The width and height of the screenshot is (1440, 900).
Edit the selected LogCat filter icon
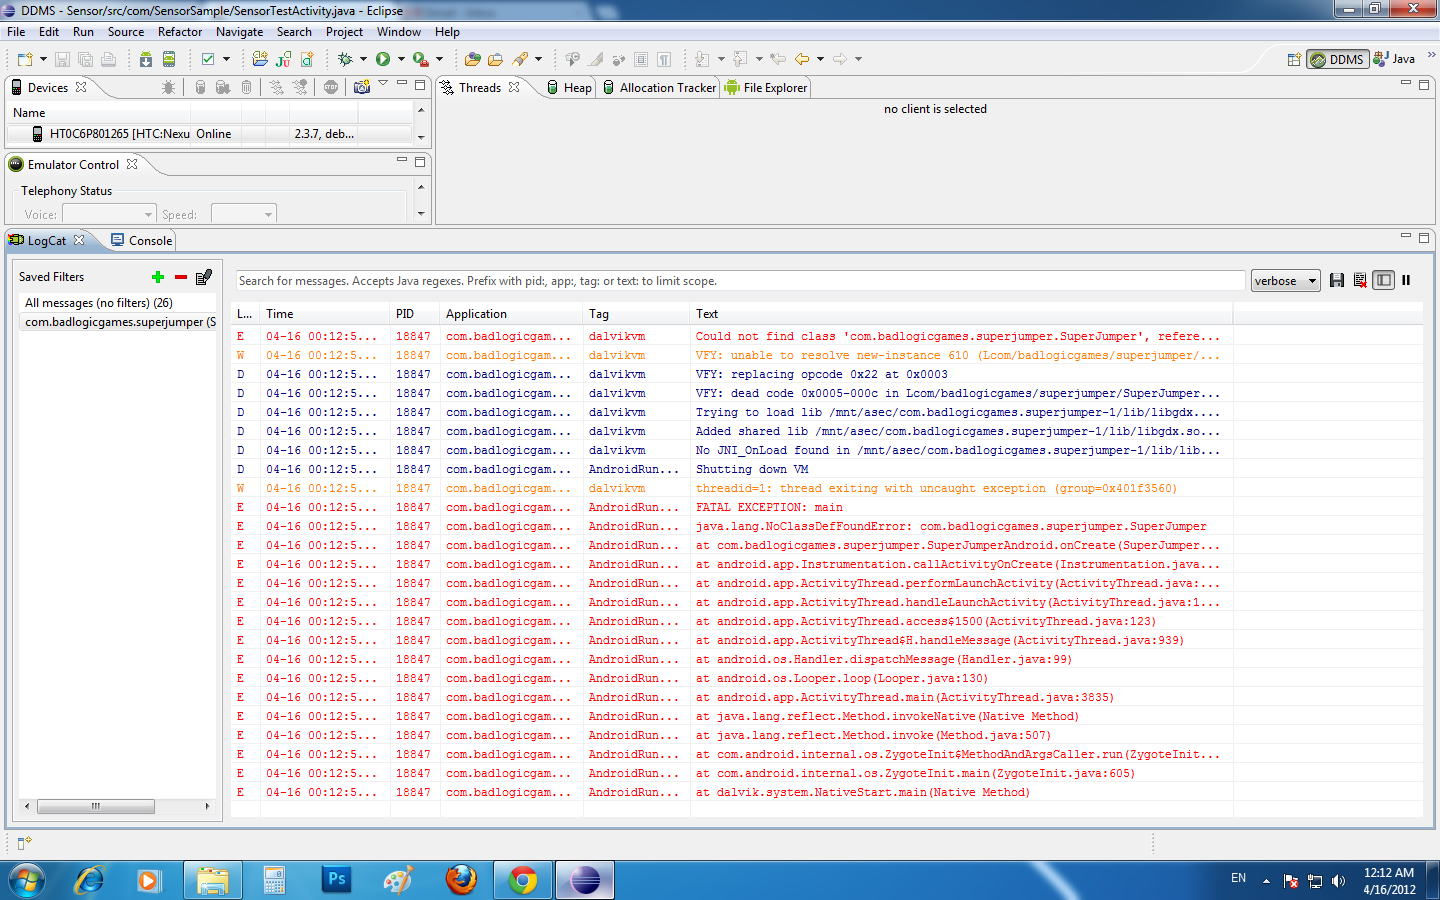click(x=204, y=277)
